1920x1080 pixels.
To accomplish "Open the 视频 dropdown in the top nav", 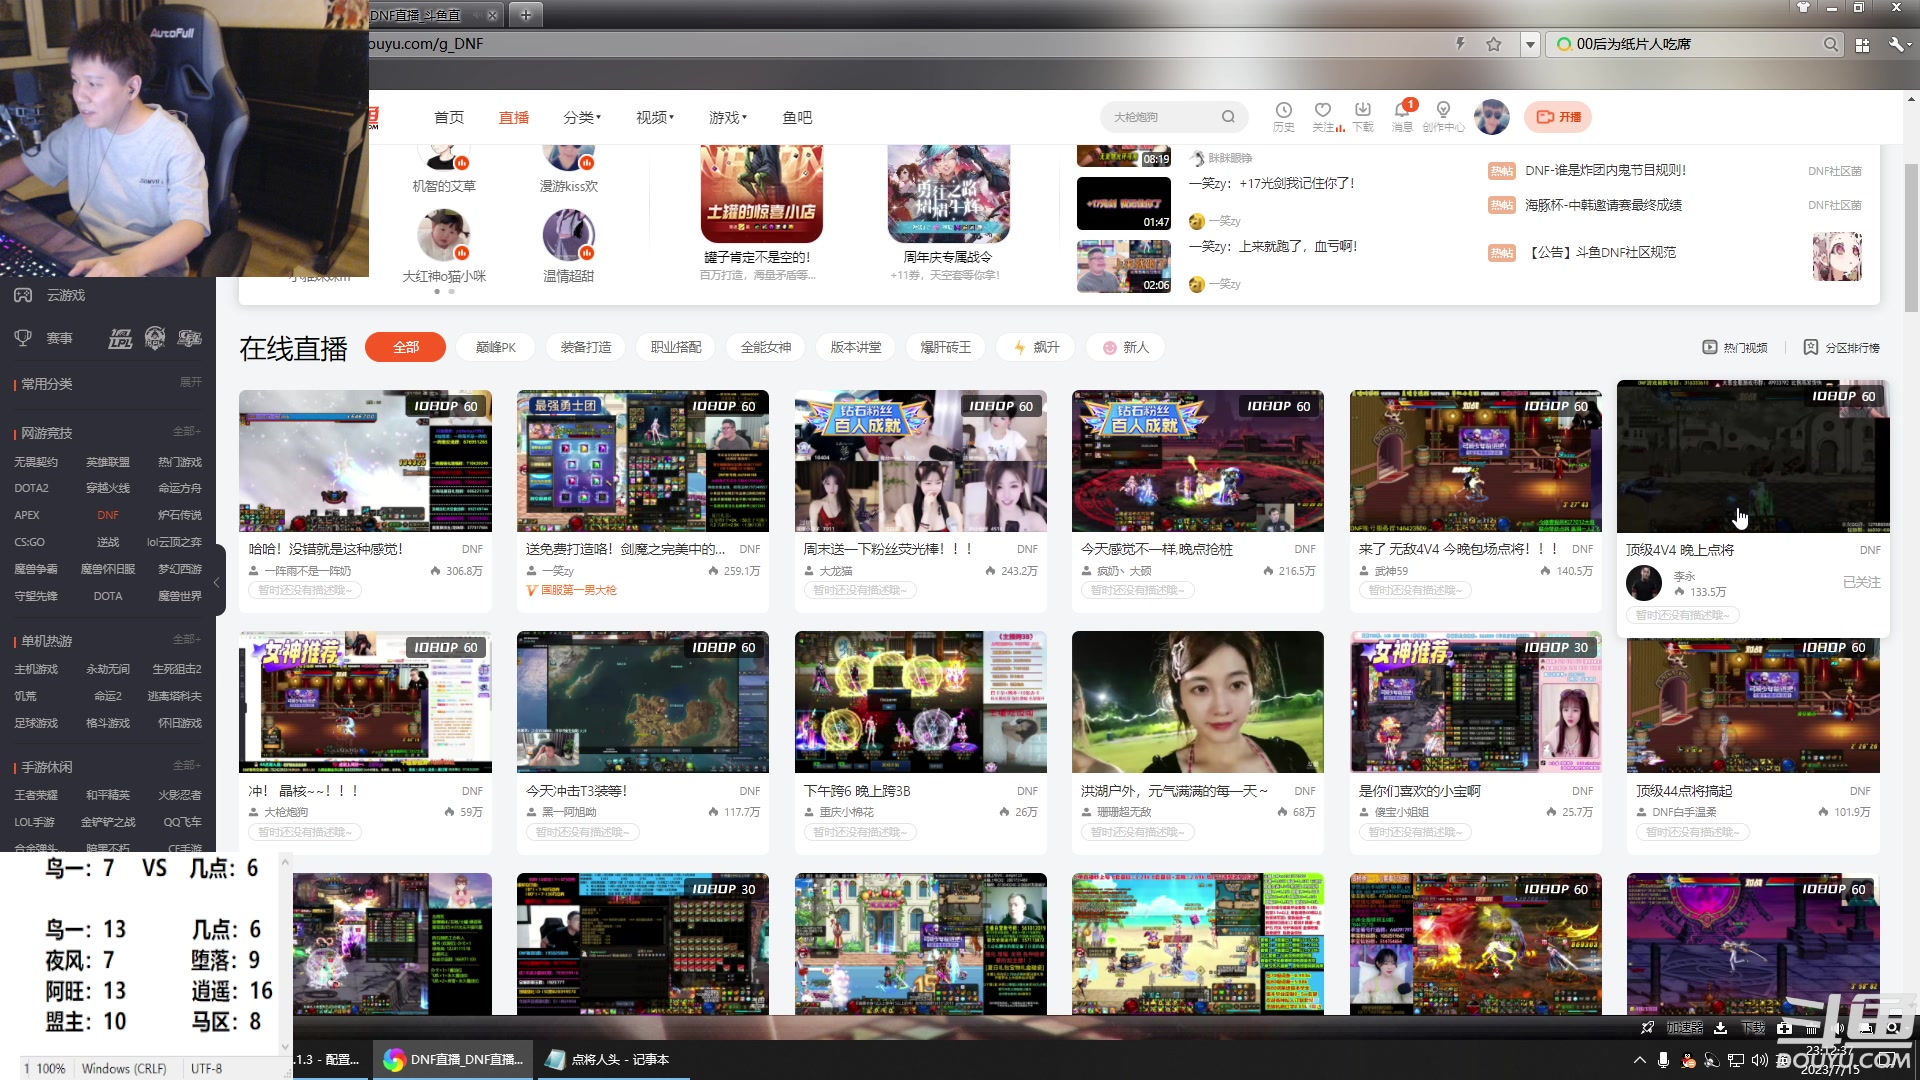I will coord(655,117).
